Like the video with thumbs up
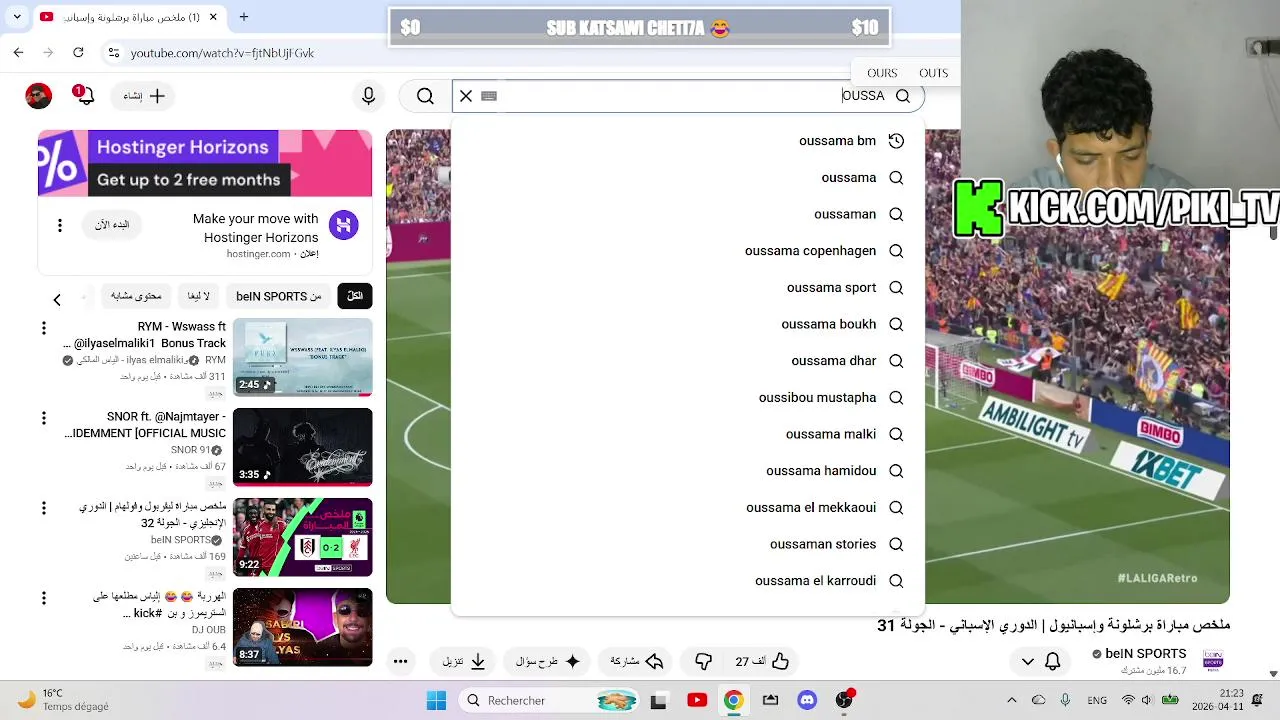 (763, 661)
